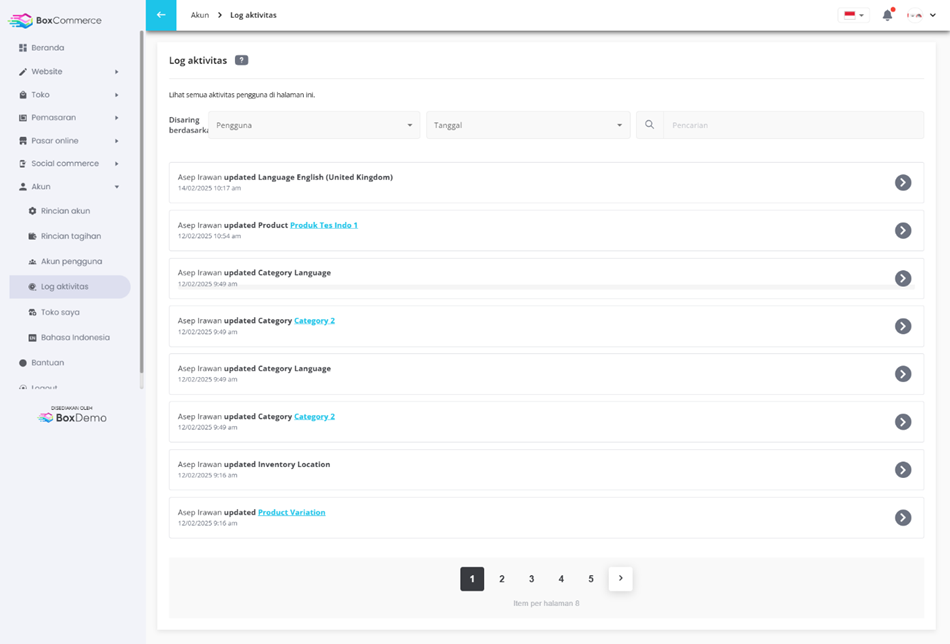Go to pagination page 5

591,579
